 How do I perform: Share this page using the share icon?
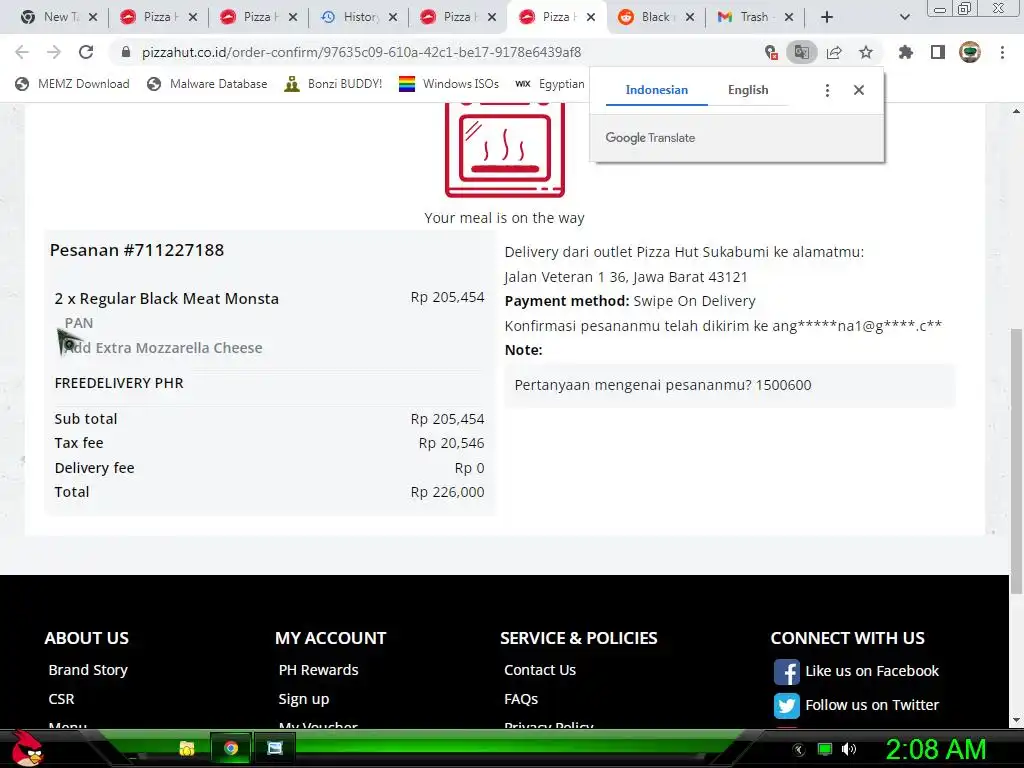click(834, 52)
